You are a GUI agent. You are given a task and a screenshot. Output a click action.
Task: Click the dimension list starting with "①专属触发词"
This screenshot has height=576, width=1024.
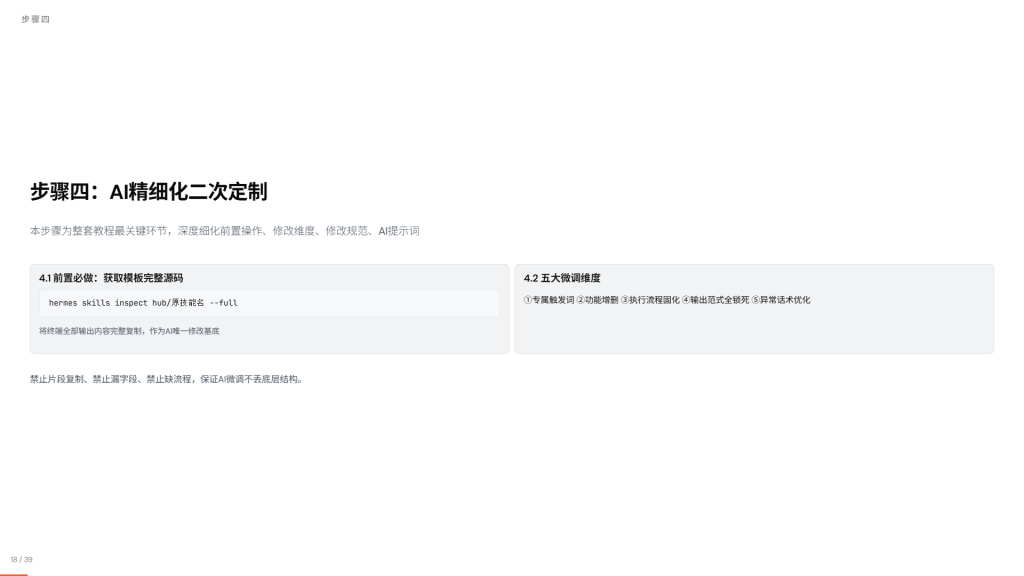pyautogui.click(x=667, y=300)
